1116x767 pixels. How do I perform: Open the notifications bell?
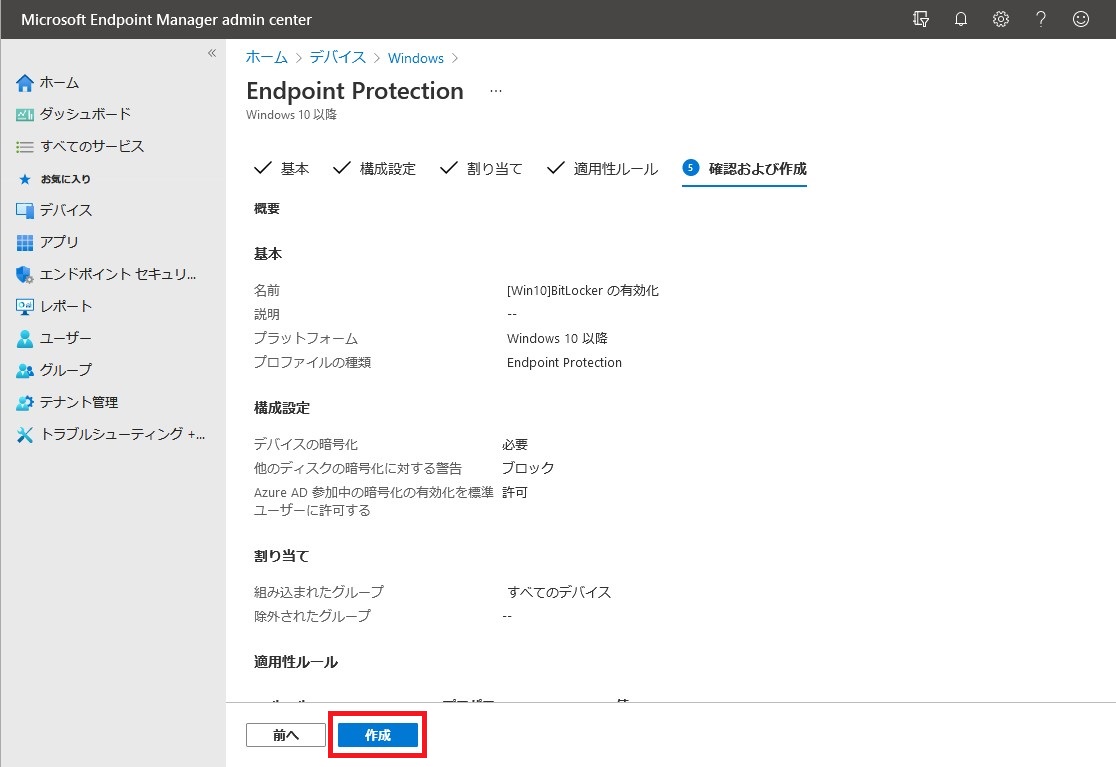click(961, 19)
